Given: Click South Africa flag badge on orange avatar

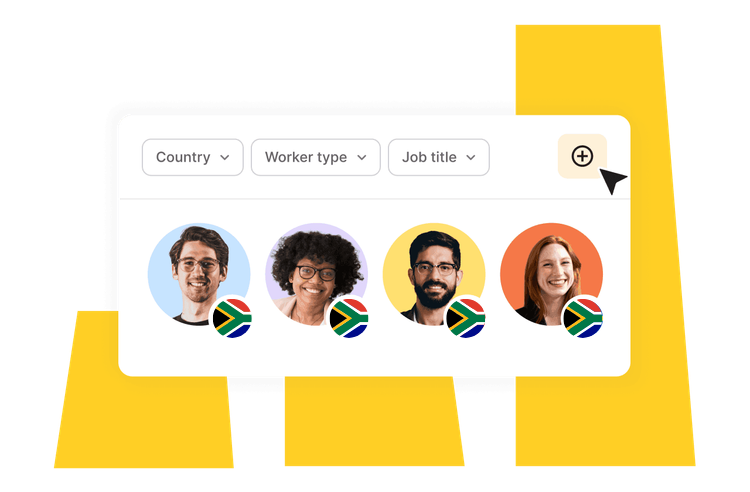Looking at the screenshot, I should pos(584,318).
